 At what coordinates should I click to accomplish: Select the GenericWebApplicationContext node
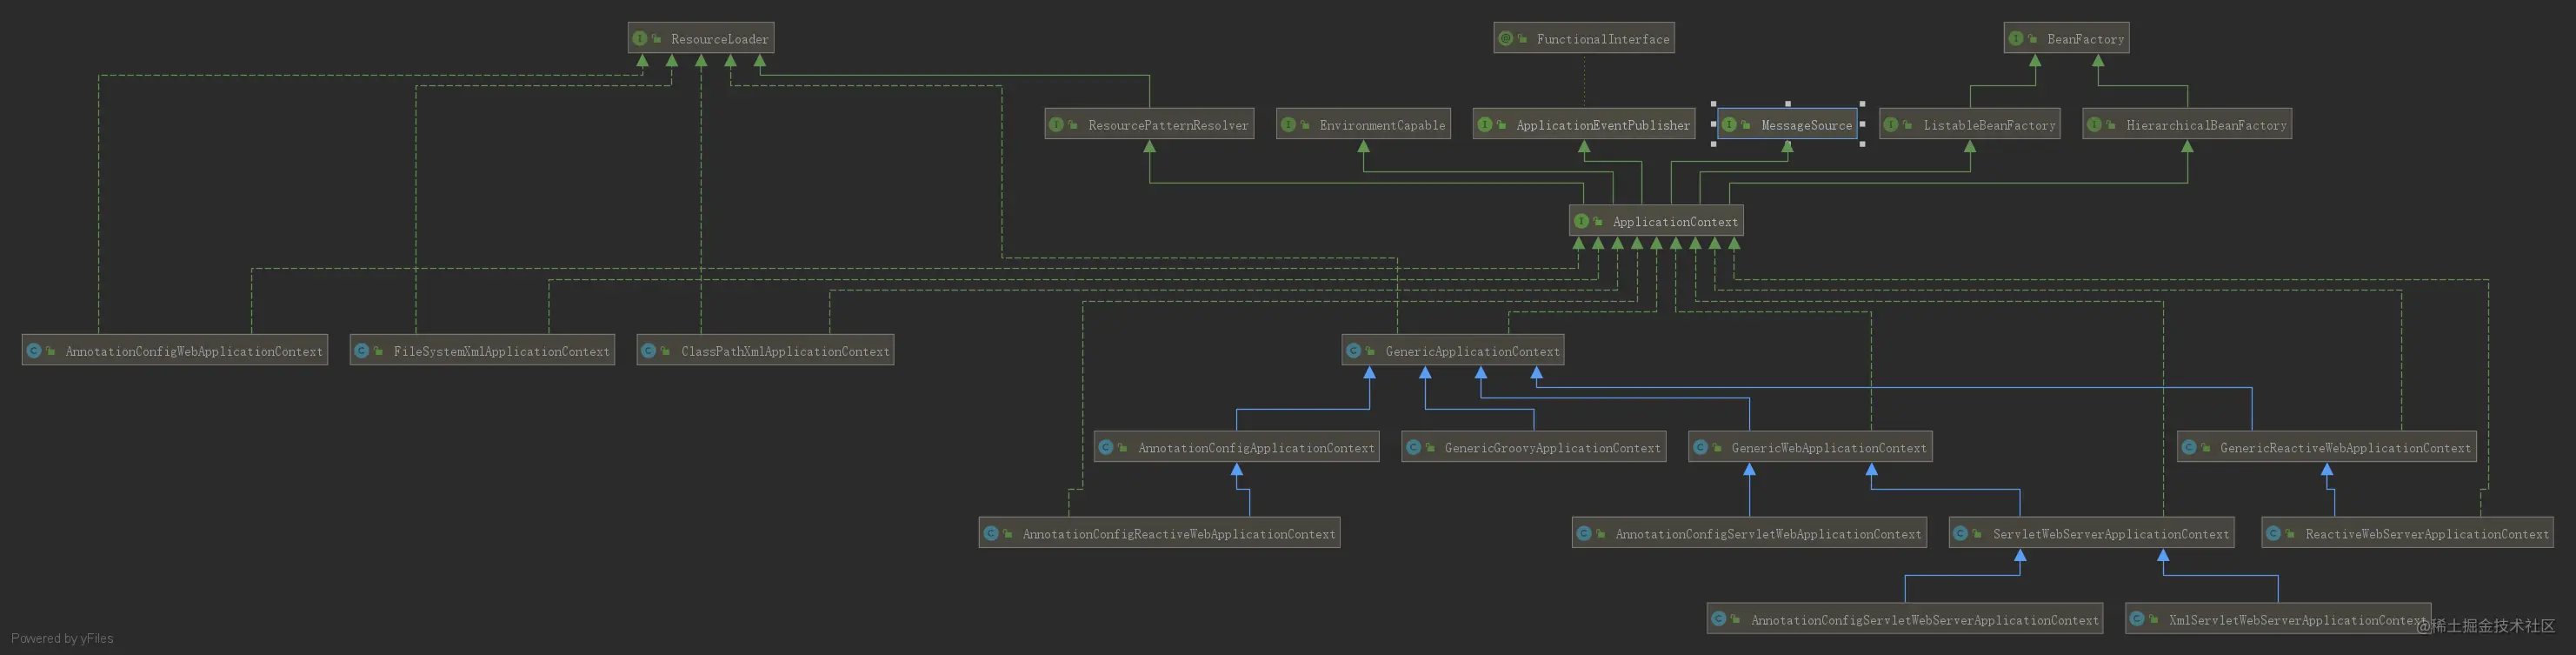[1810, 447]
